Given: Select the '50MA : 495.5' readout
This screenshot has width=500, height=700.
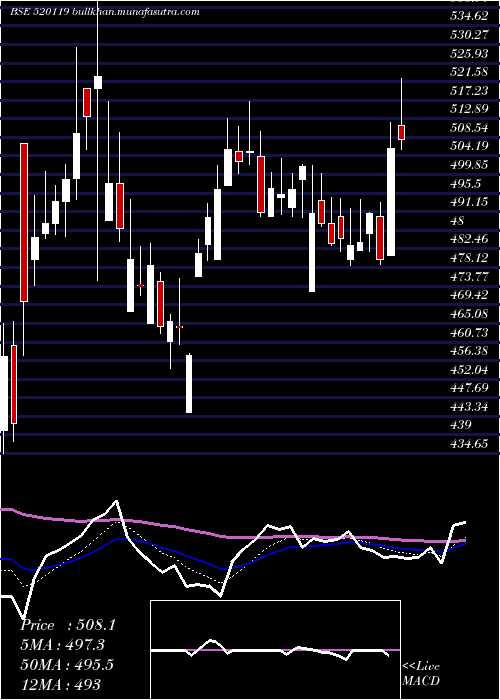Looking at the screenshot, I should pos(67,664).
